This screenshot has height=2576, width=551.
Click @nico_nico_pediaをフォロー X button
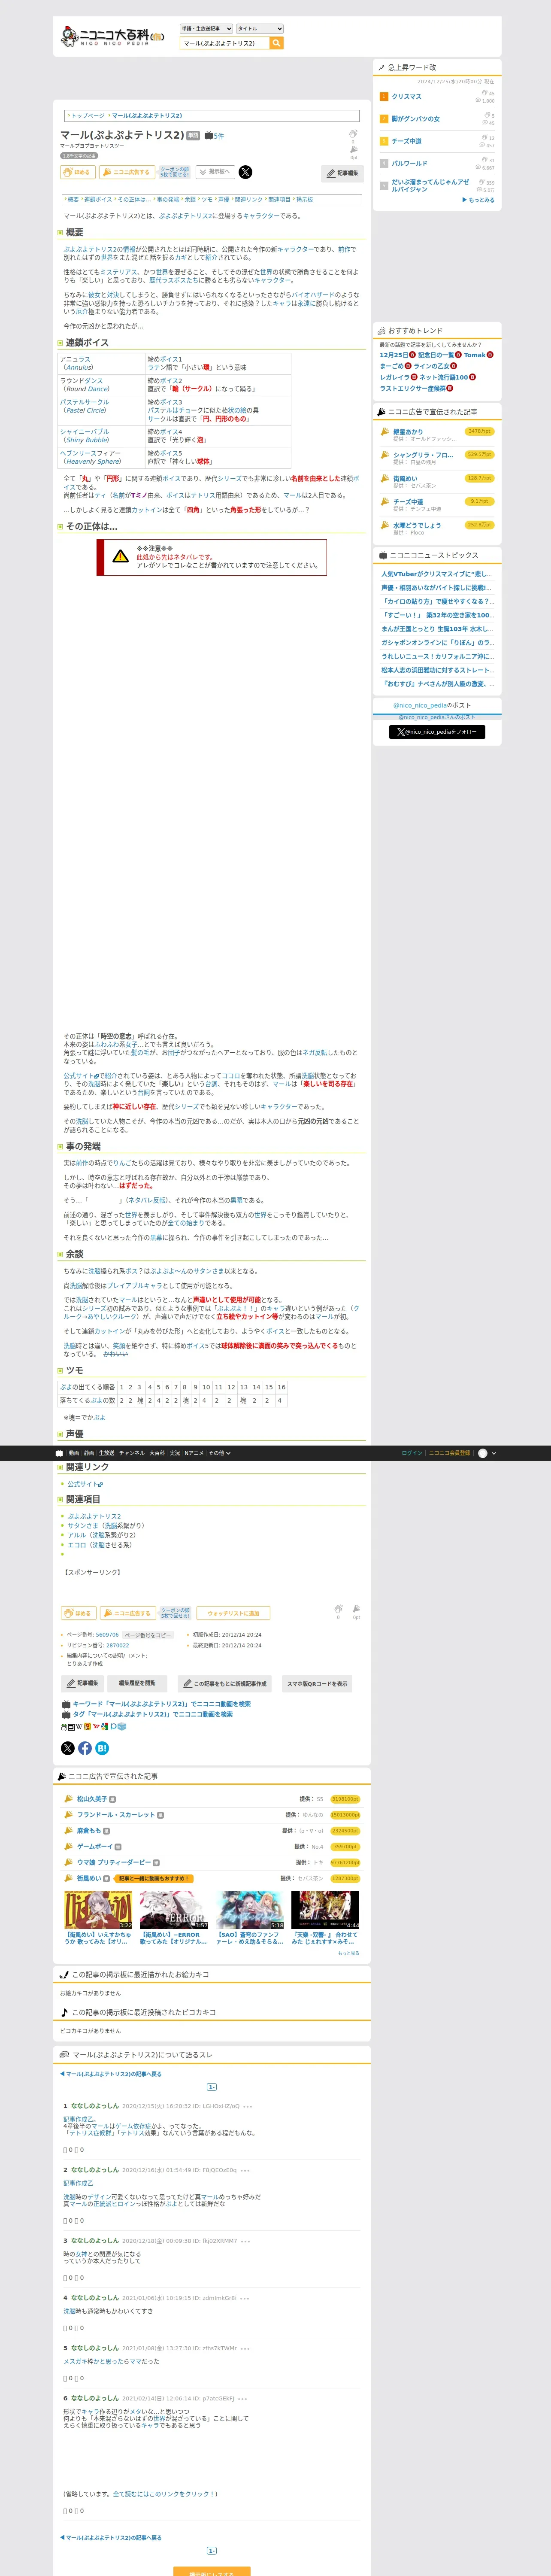(437, 732)
